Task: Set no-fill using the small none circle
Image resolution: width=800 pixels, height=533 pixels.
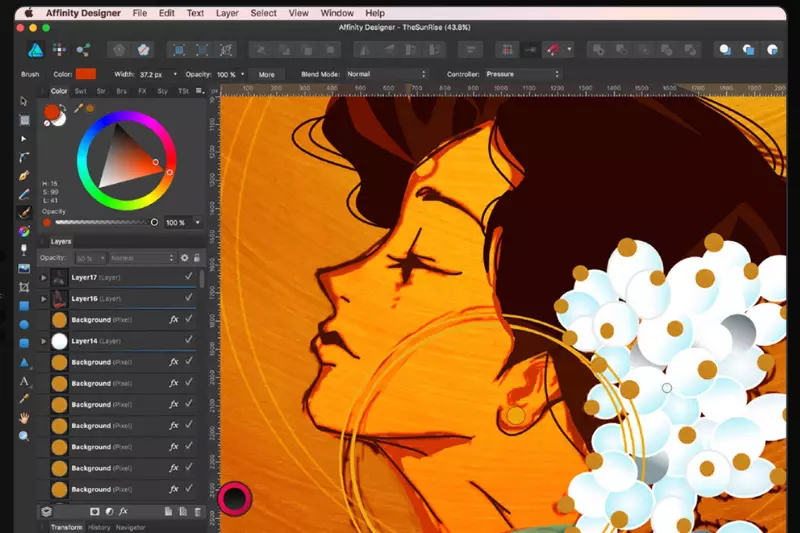Action: 46,123
